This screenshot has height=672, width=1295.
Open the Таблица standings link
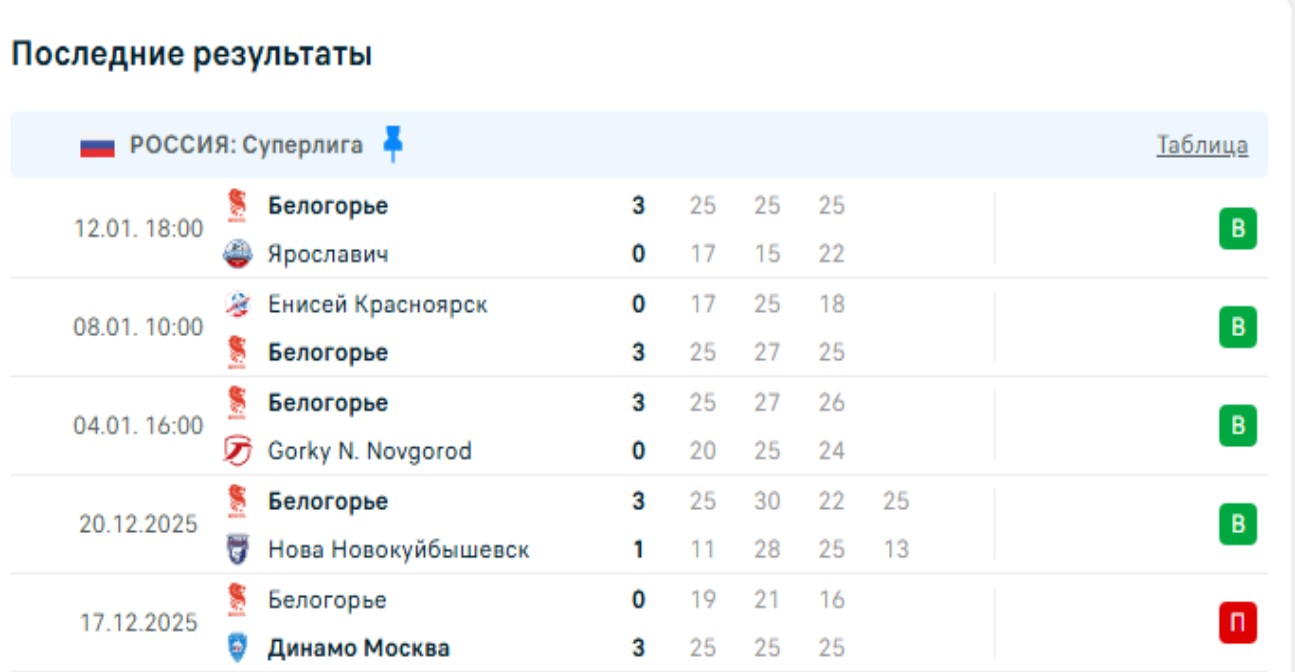pyautogui.click(x=1202, y=146)
